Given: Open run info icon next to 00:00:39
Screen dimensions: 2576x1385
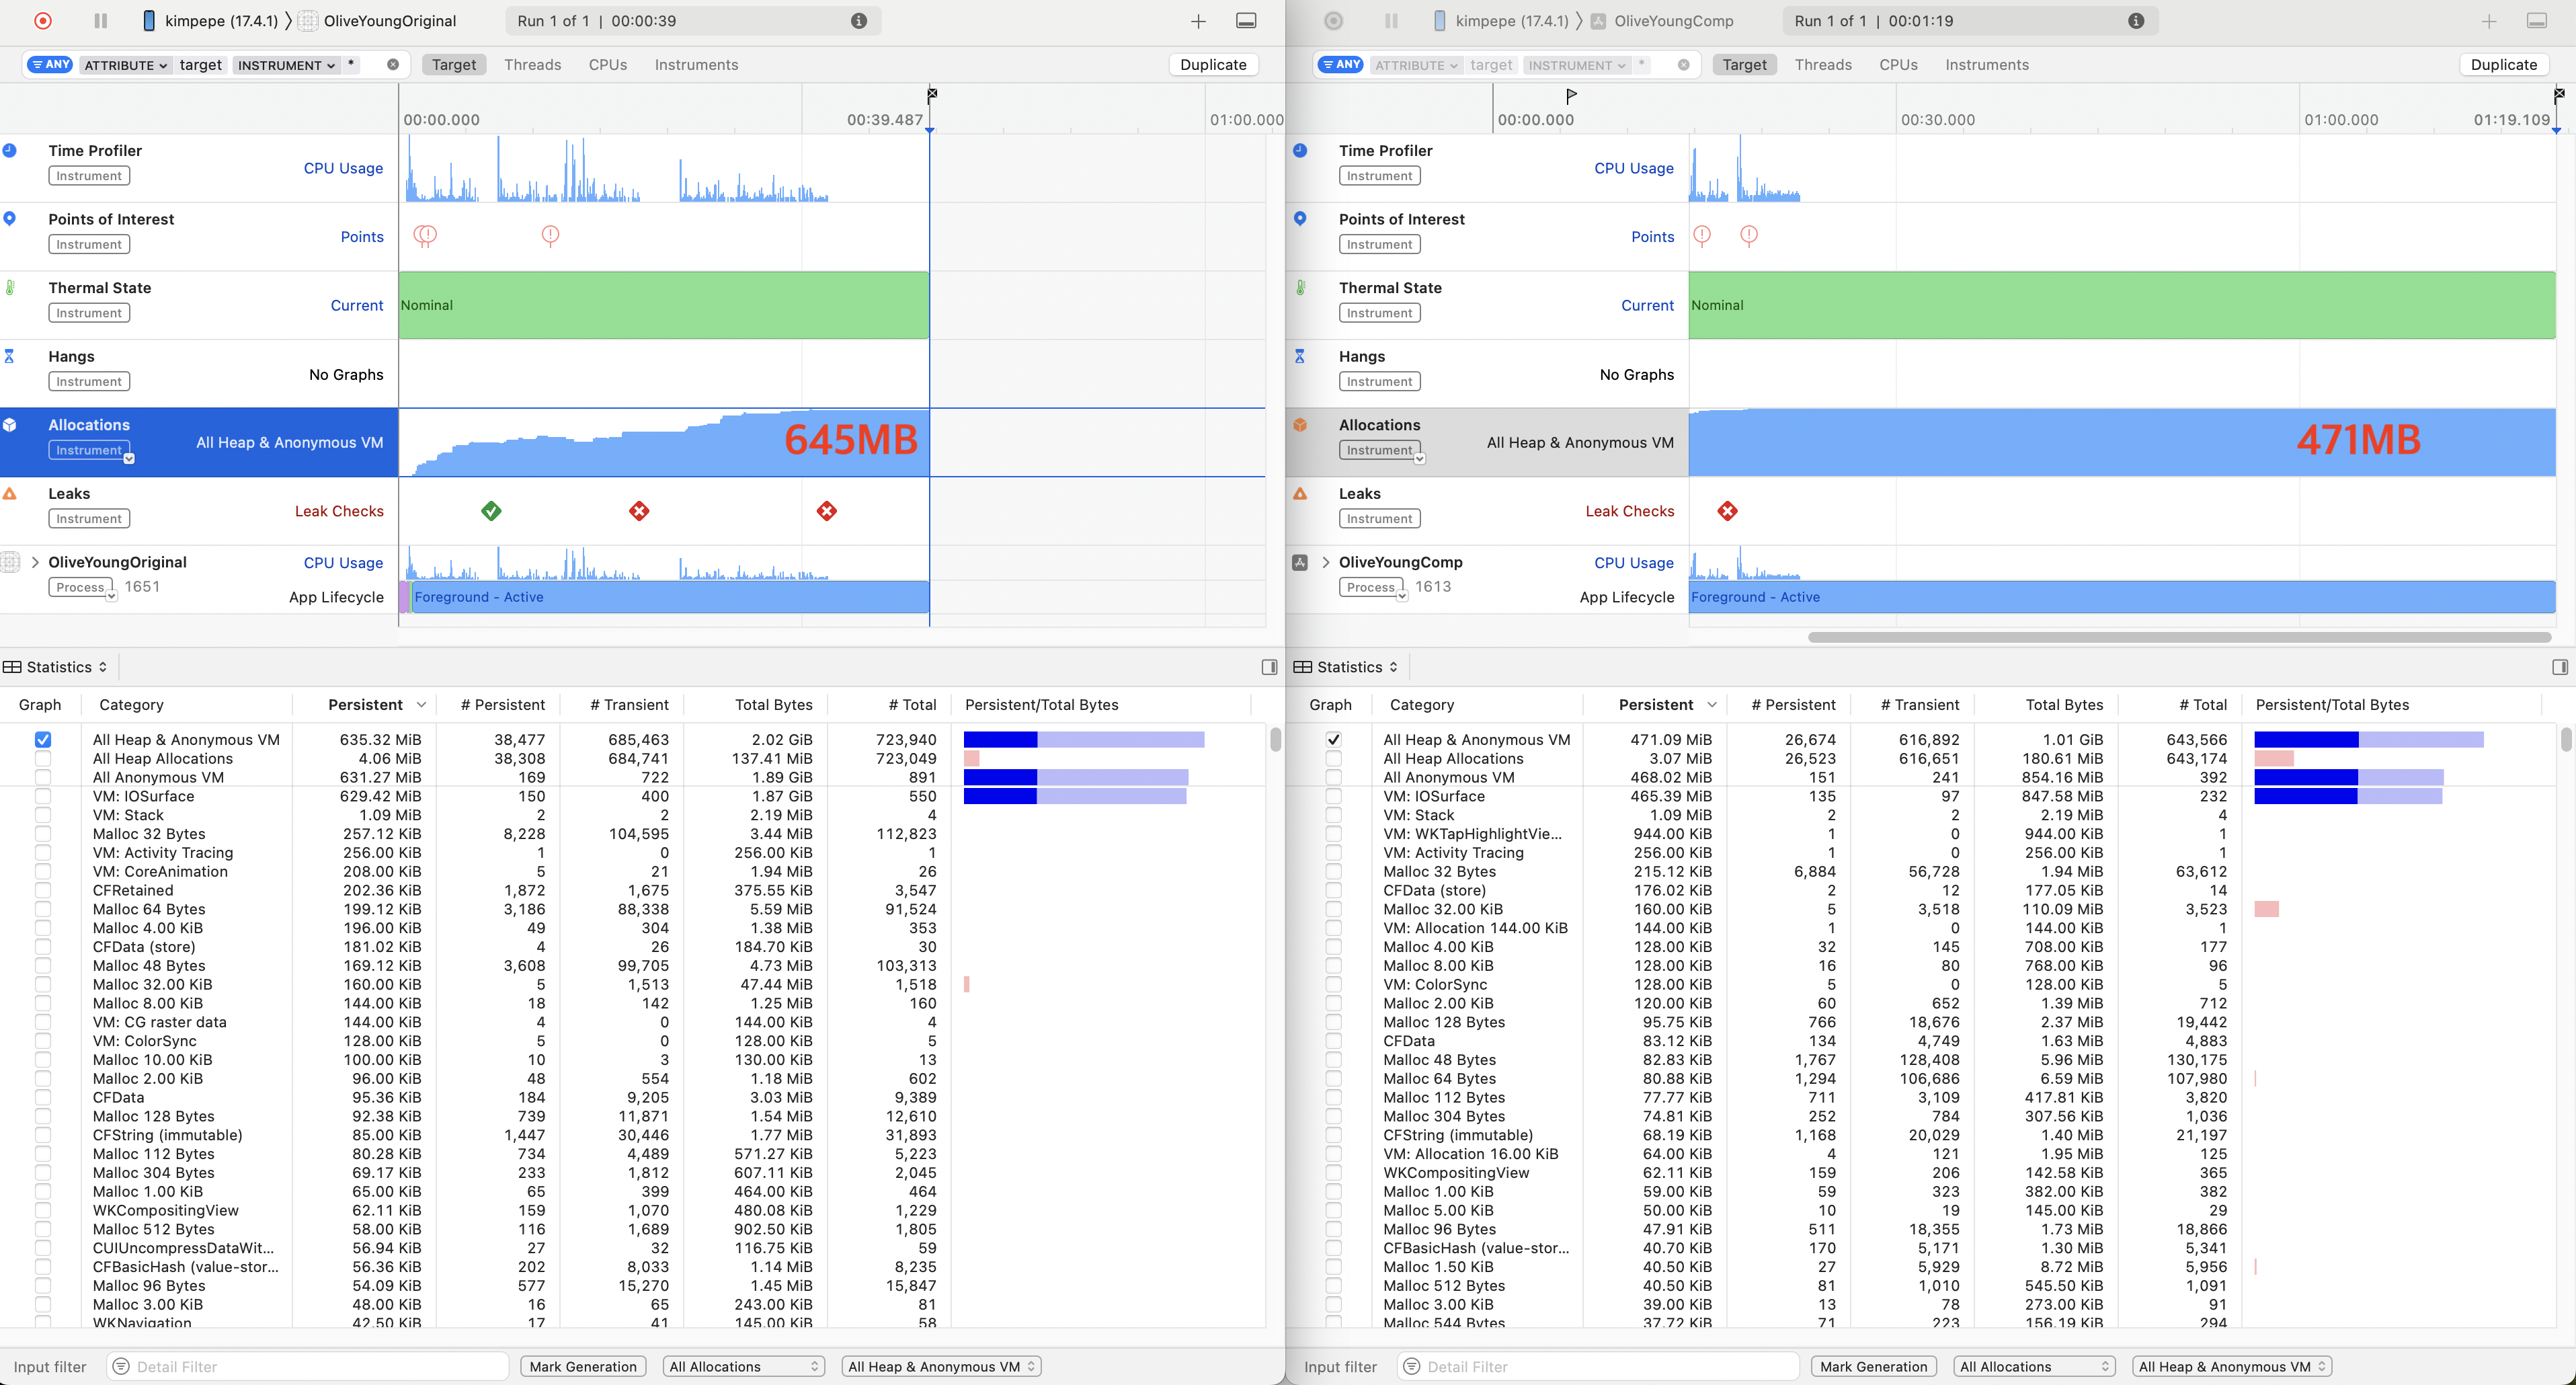Looking at the screenshot, I should (x=858, y=21).
